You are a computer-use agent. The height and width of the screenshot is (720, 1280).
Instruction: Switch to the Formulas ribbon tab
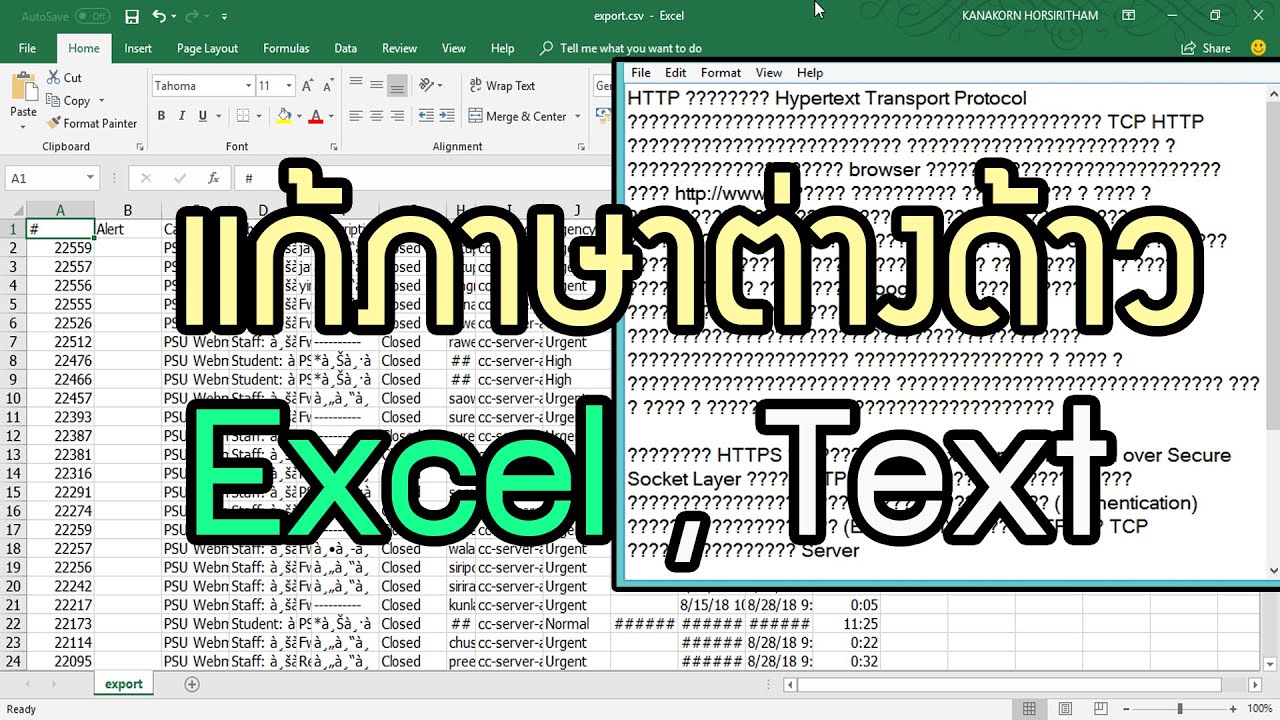286,48
